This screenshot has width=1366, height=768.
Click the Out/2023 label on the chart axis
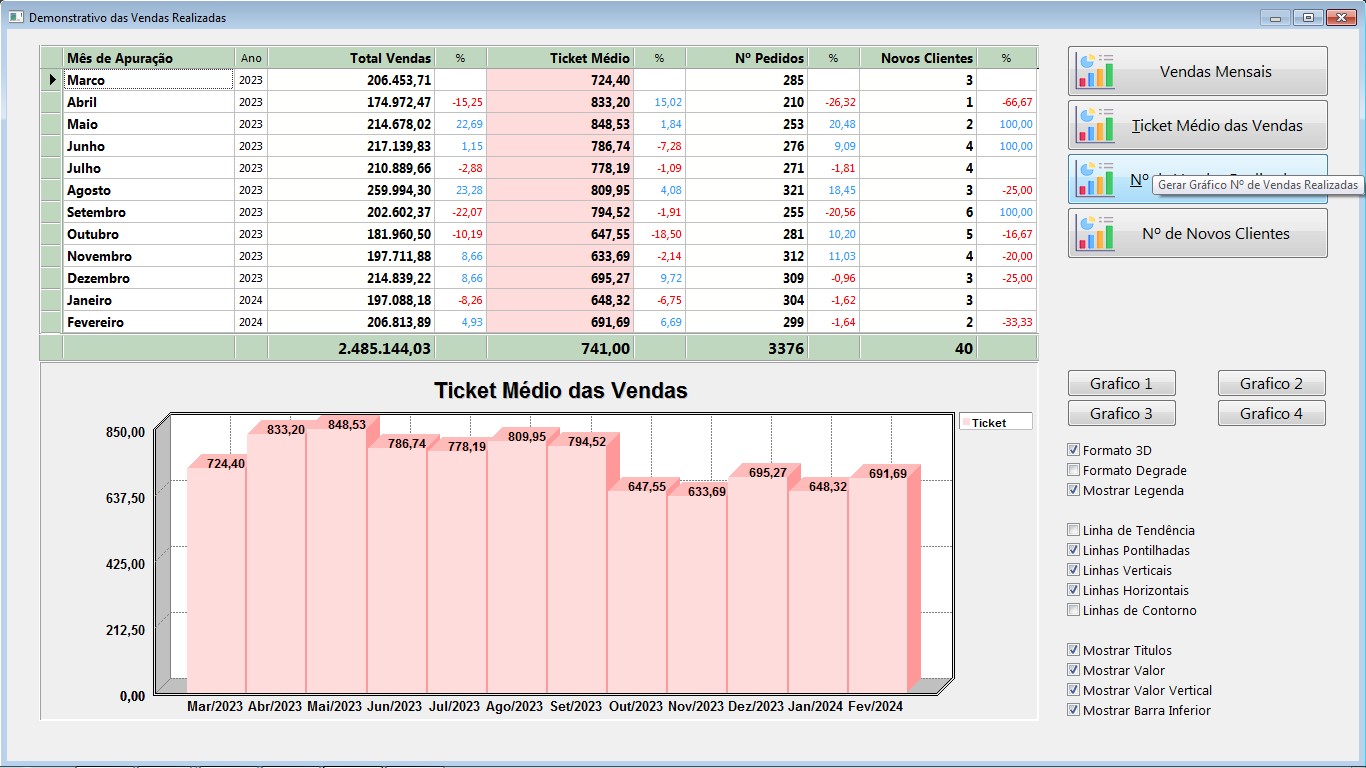[x=635, y=706]
